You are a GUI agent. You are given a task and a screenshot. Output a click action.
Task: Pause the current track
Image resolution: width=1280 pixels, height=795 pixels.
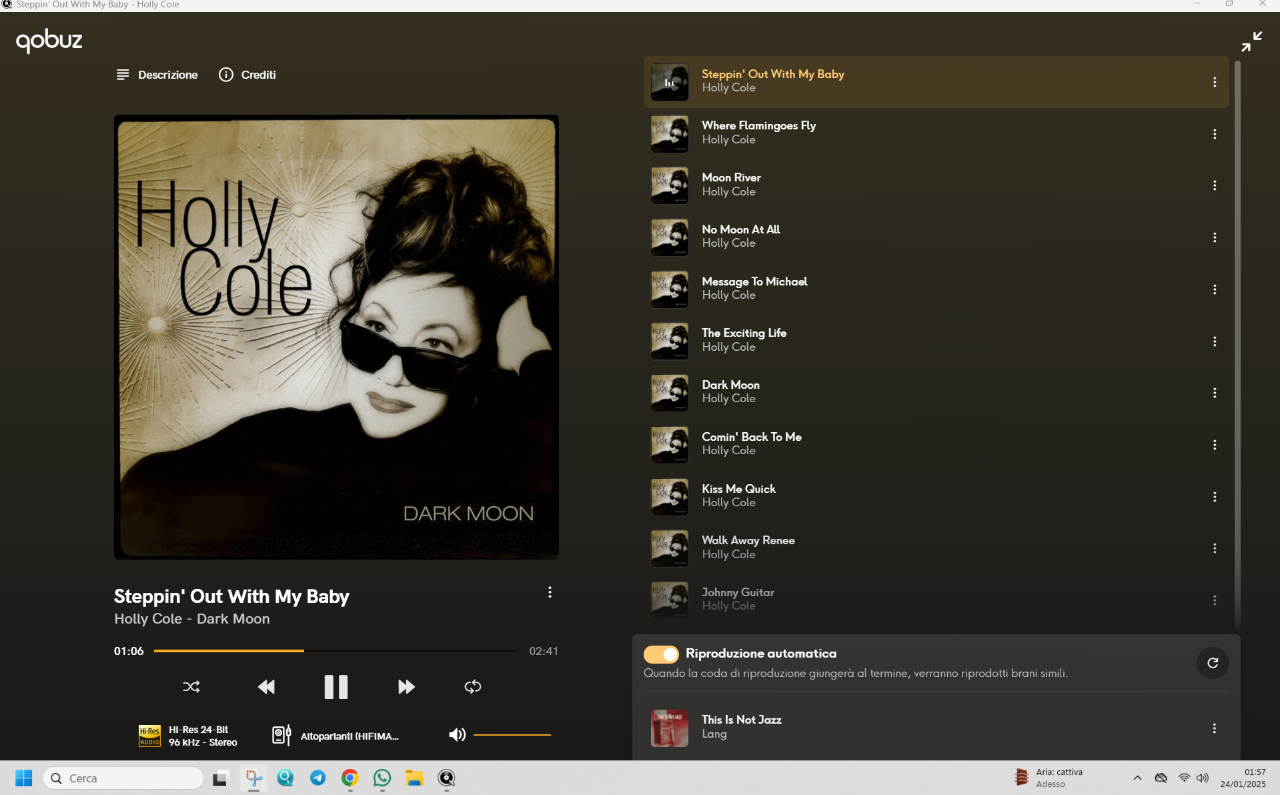(x=336, y=687)
